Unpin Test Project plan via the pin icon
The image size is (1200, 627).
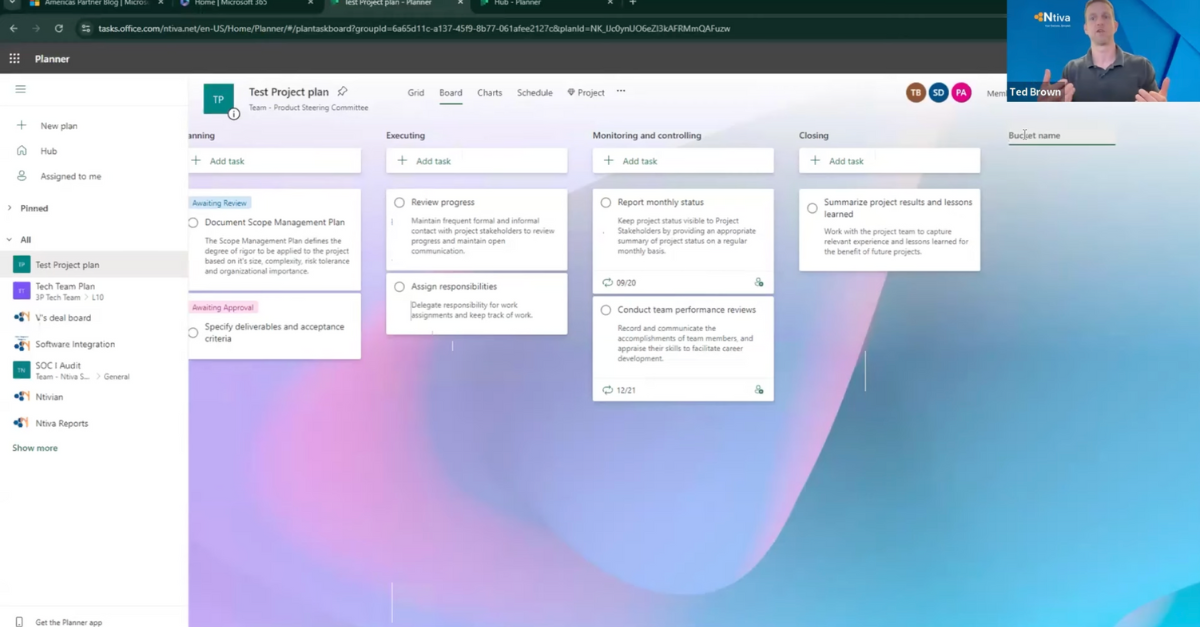pyautogui.click(x=342, y=91)
